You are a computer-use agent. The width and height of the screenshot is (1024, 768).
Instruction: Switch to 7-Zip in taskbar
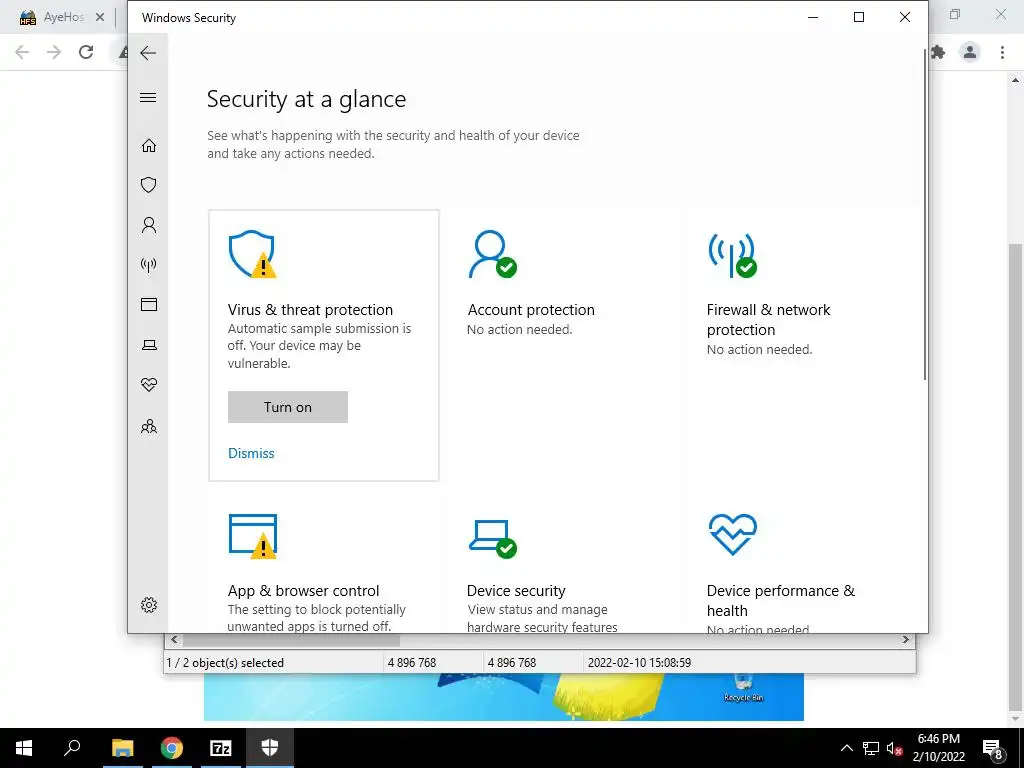pos(221,748)
